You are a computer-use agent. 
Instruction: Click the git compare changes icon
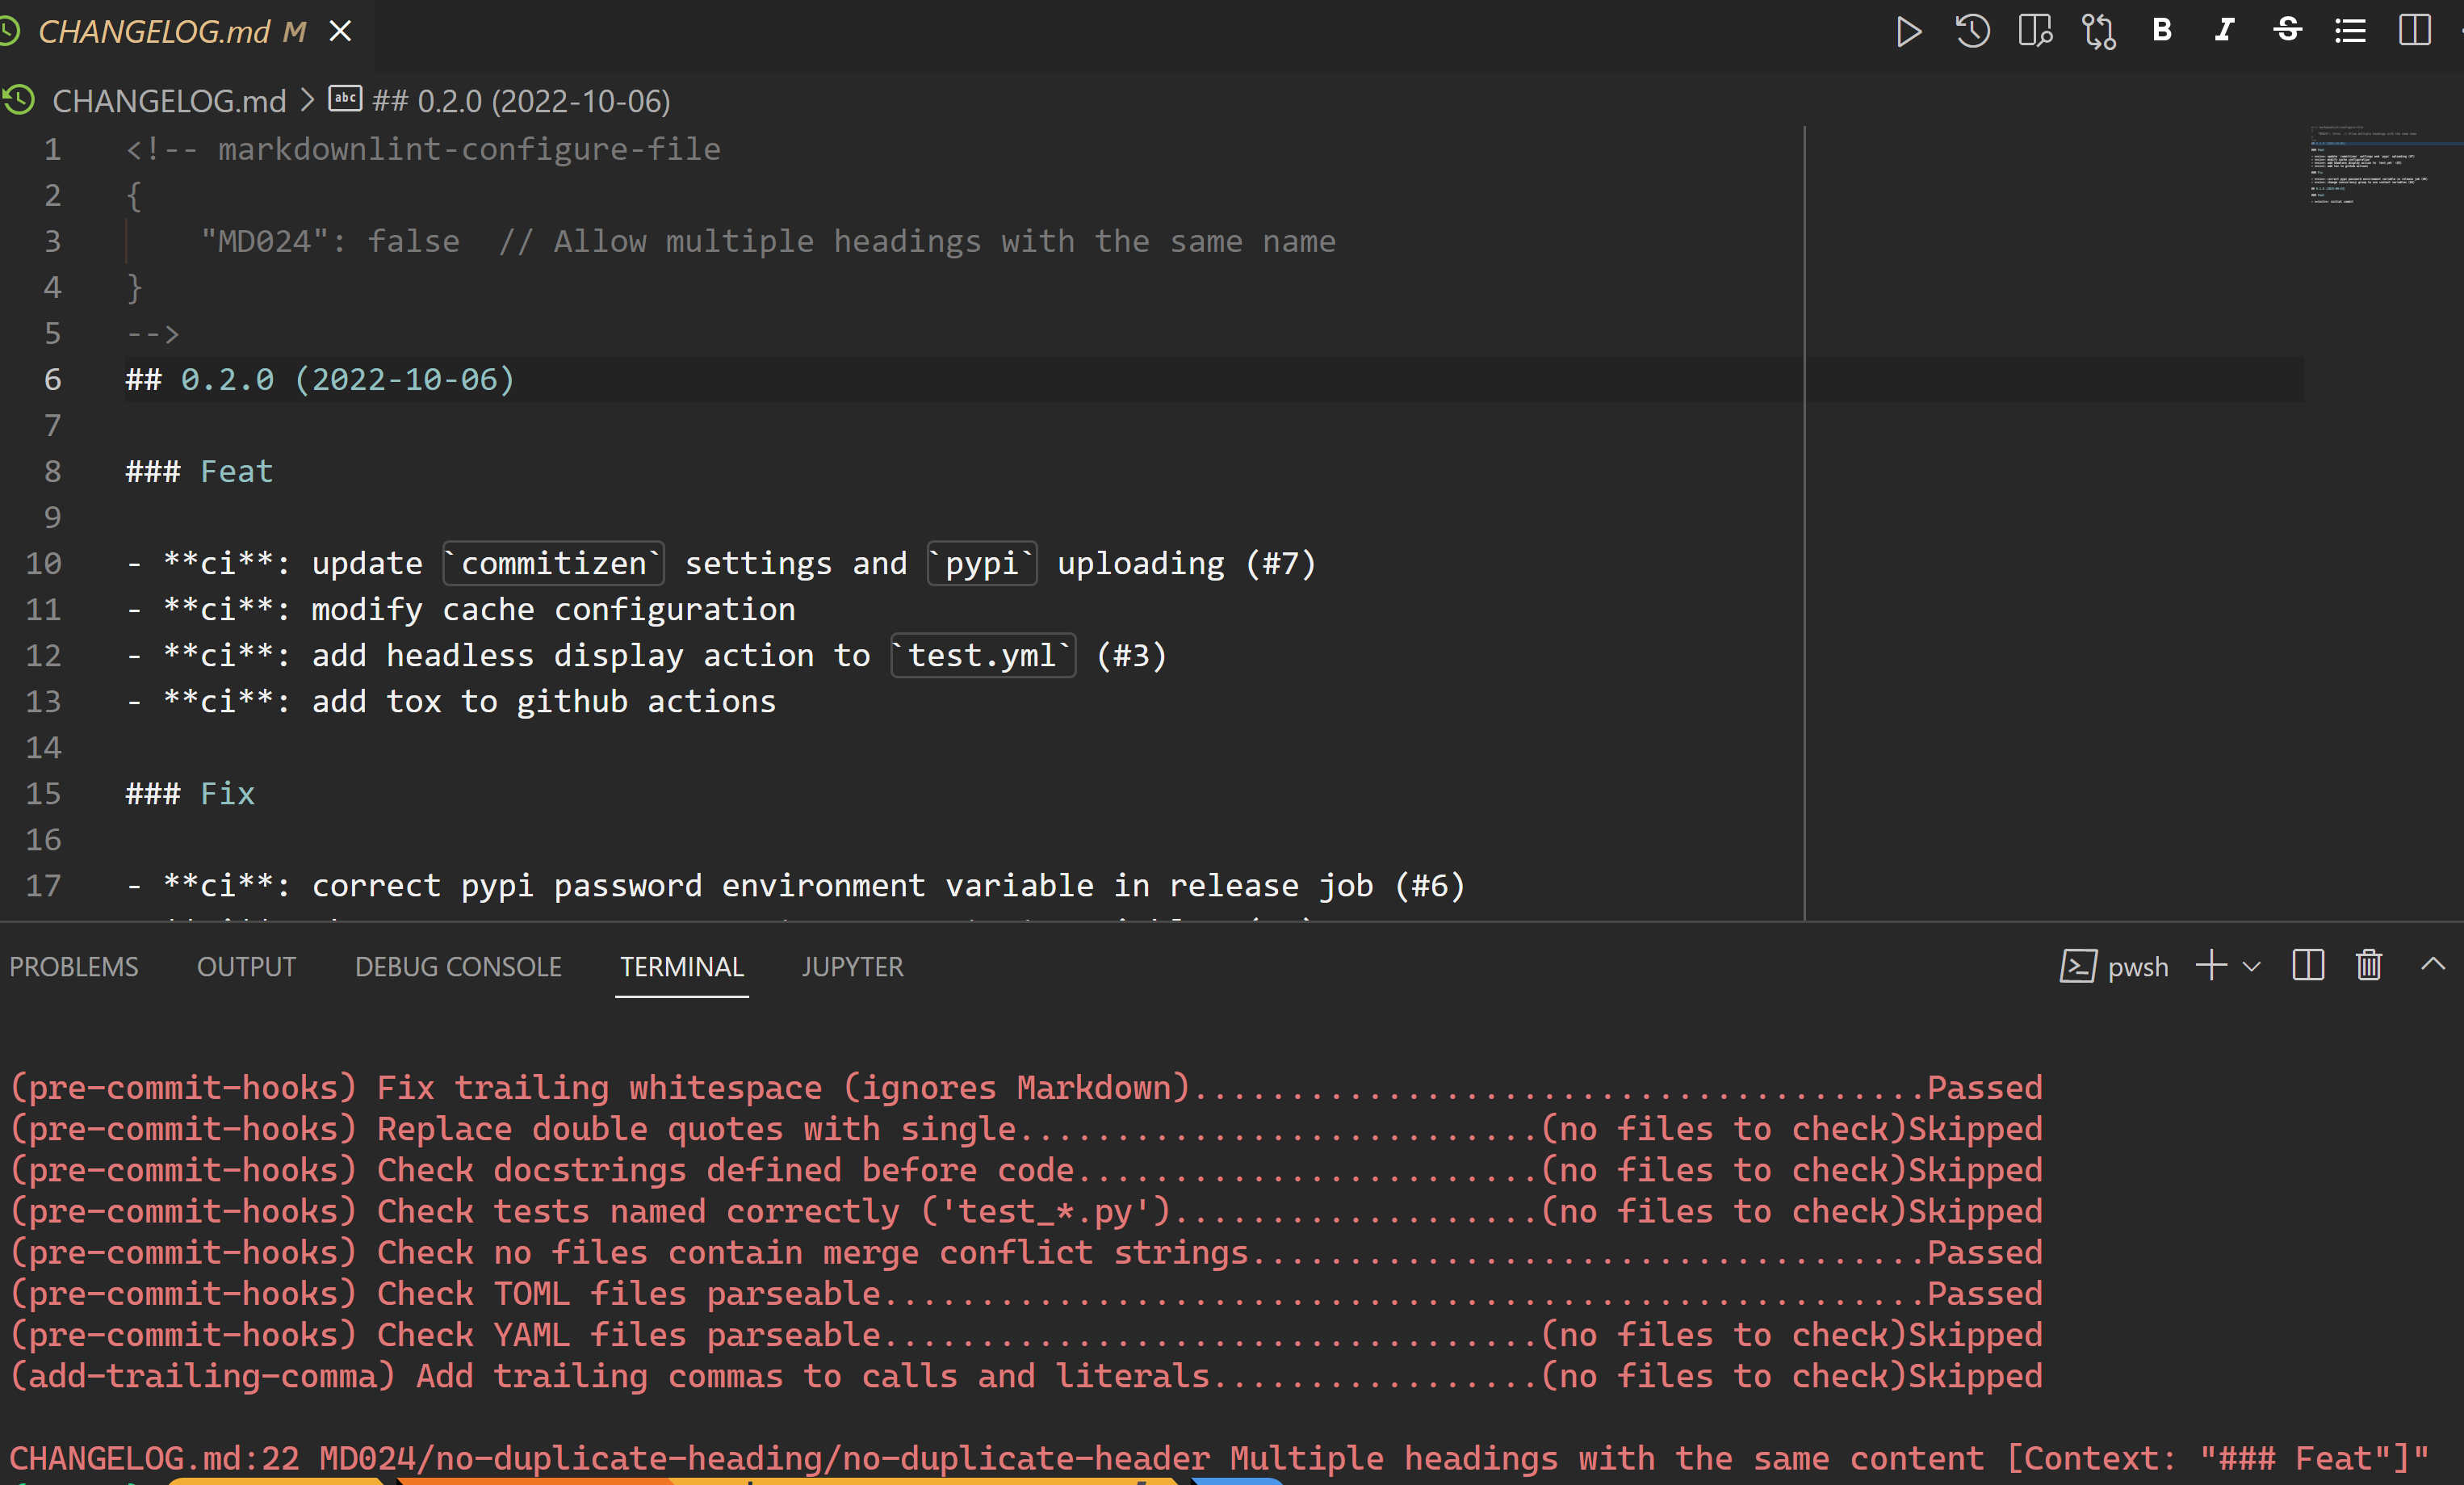(x=2098, y=32)
